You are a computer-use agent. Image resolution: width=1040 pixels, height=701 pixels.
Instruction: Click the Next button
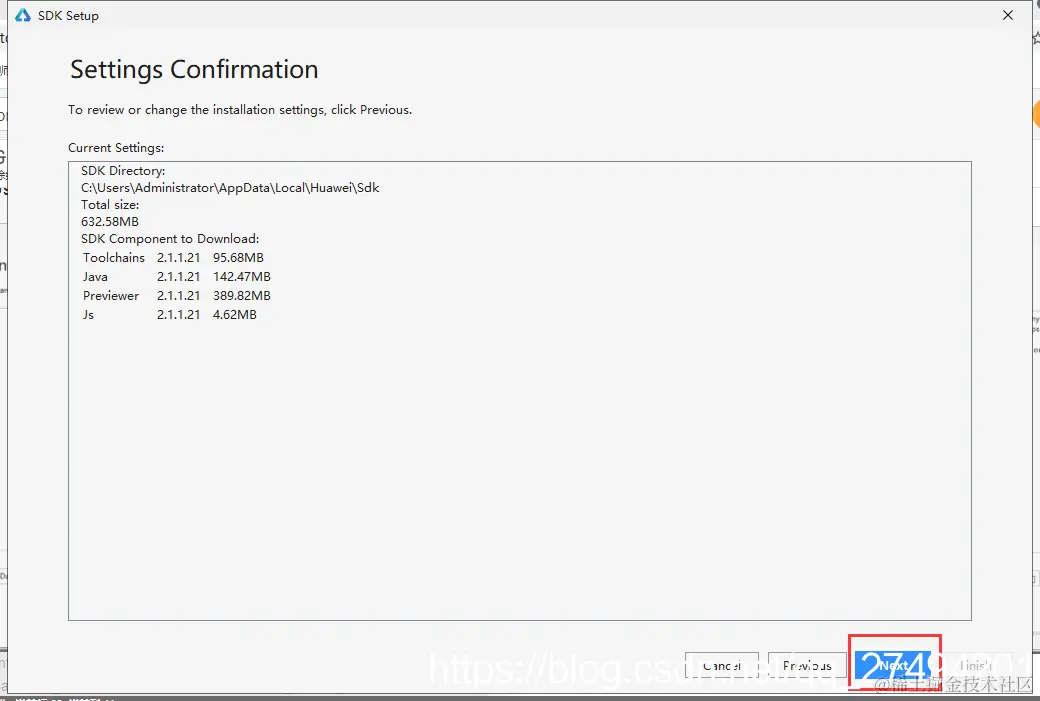[x=893, y=665]
